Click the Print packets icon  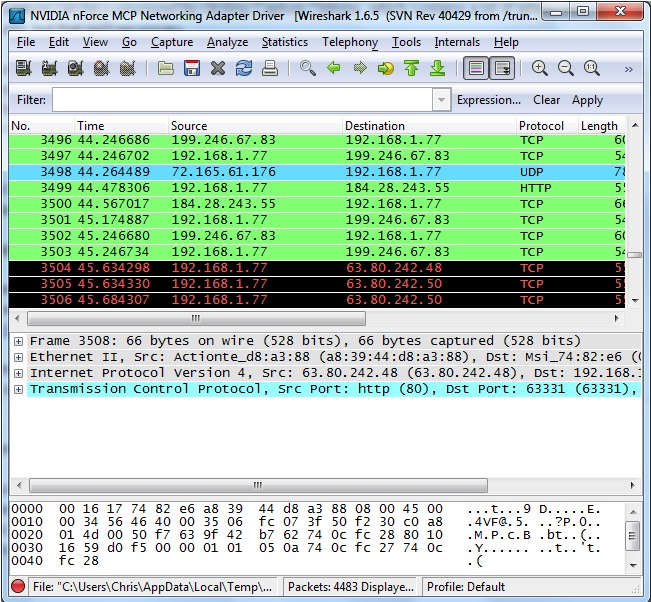click(270, 68)
